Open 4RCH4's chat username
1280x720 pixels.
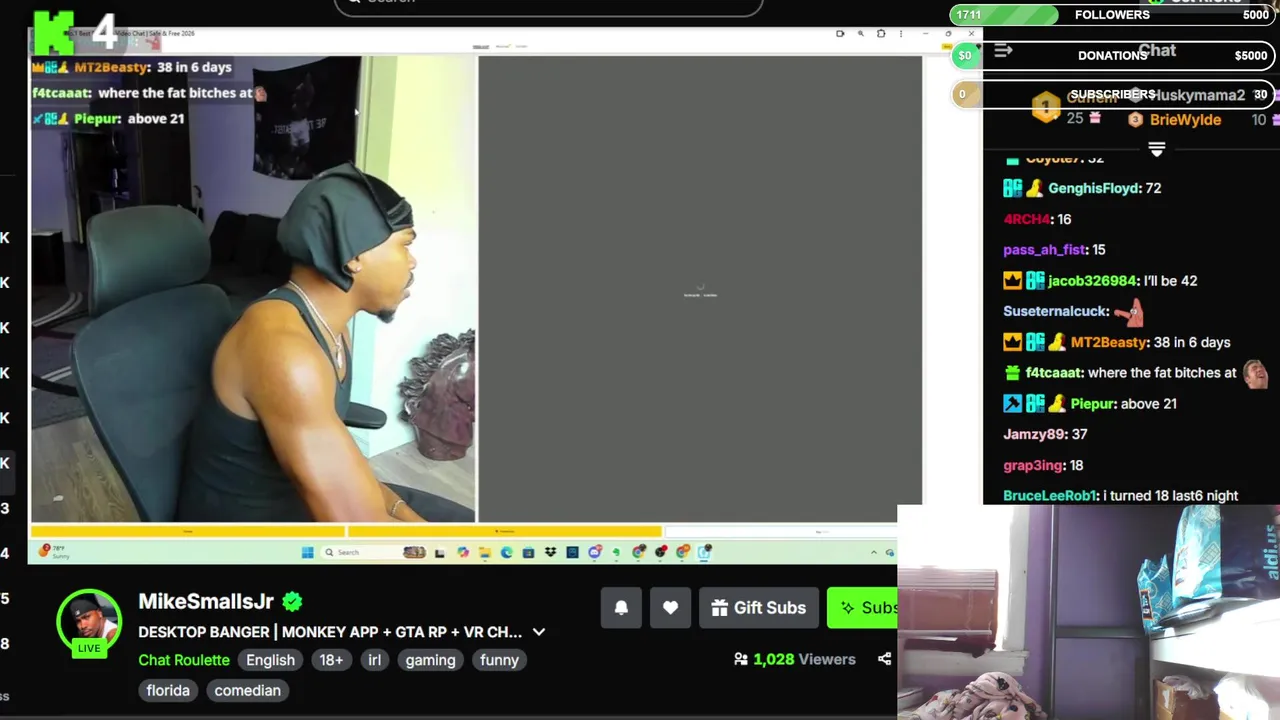1026,219
